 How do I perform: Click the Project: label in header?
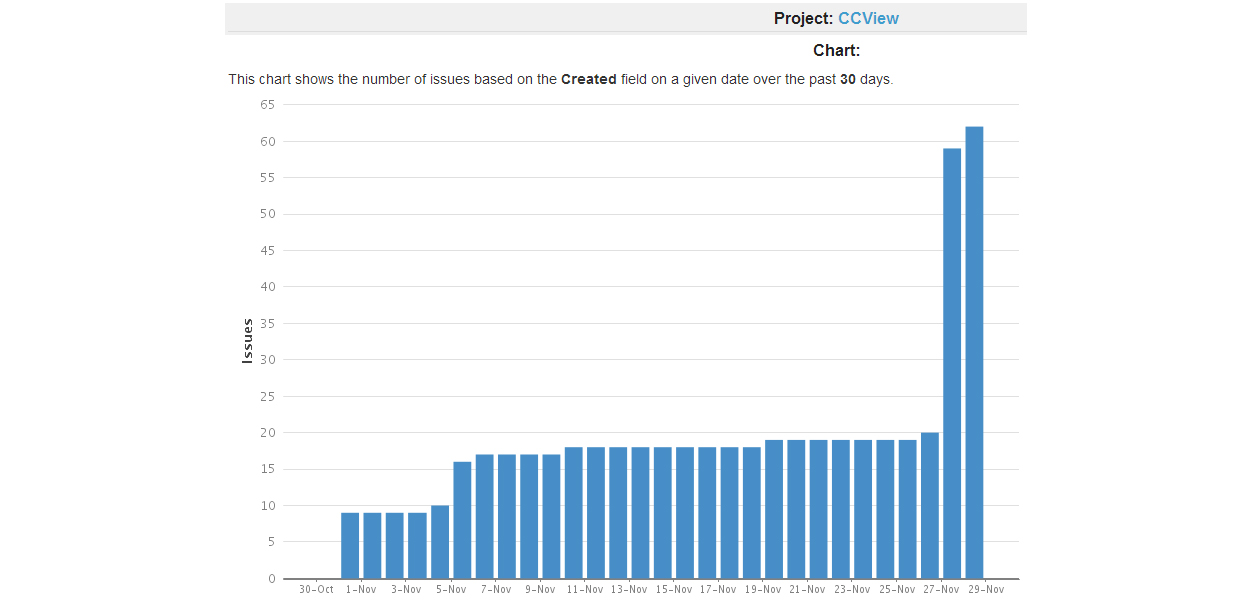click(803, 18)
